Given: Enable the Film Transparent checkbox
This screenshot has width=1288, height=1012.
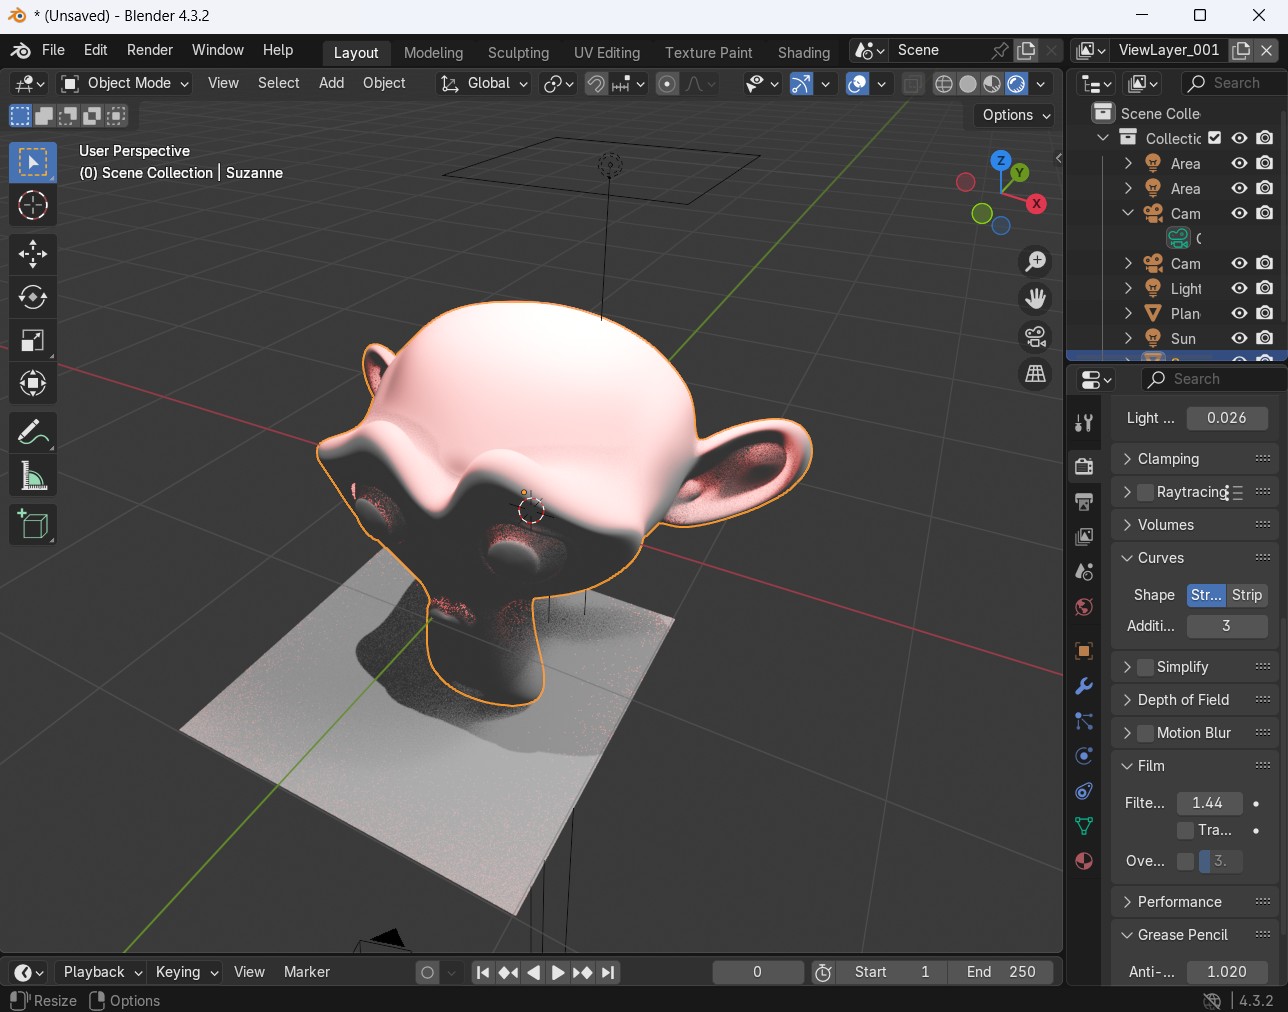Looking at the screenshot, I should pyautogui.click(x=1185, y=830).
